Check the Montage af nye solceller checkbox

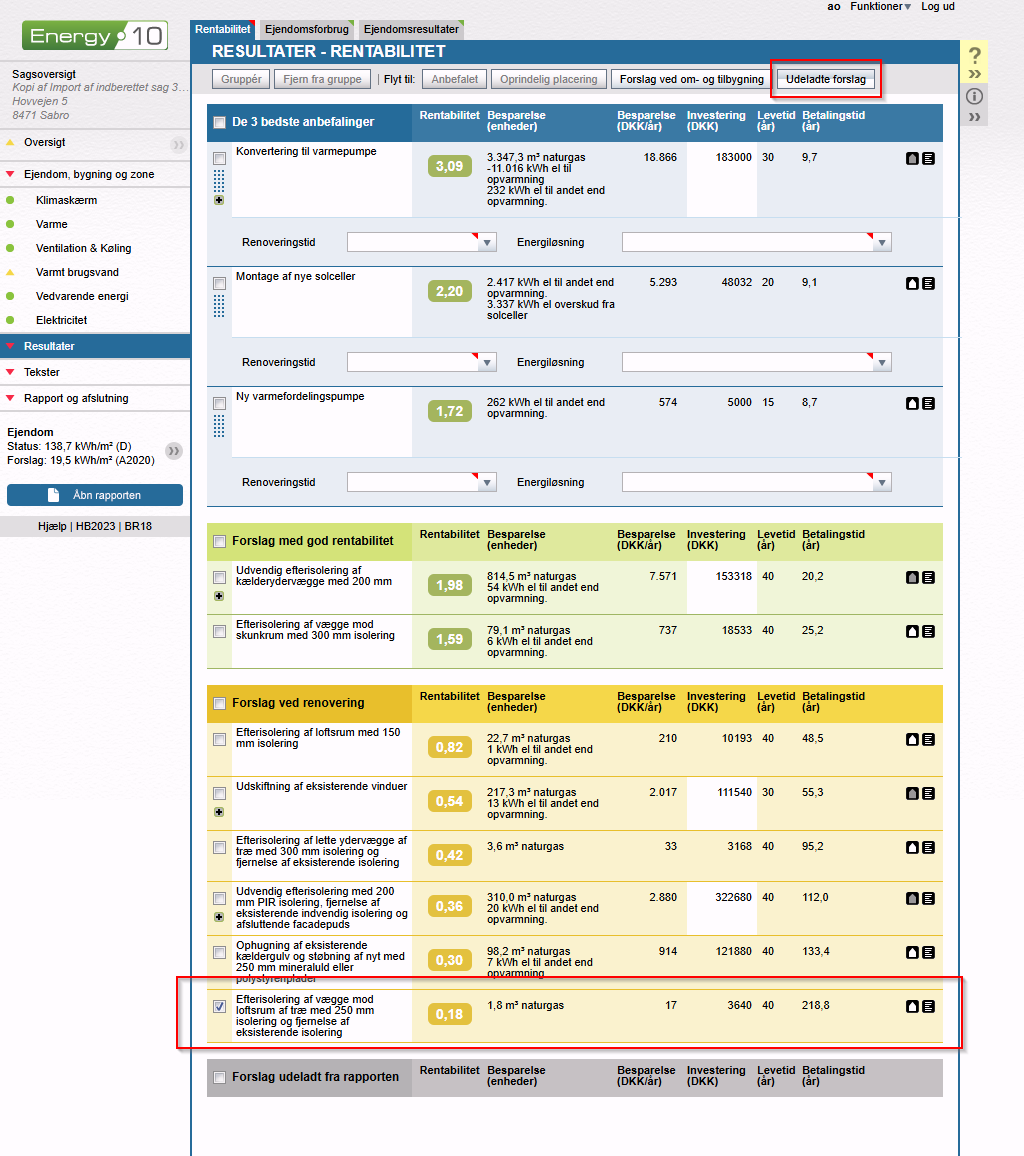(219, 283)
